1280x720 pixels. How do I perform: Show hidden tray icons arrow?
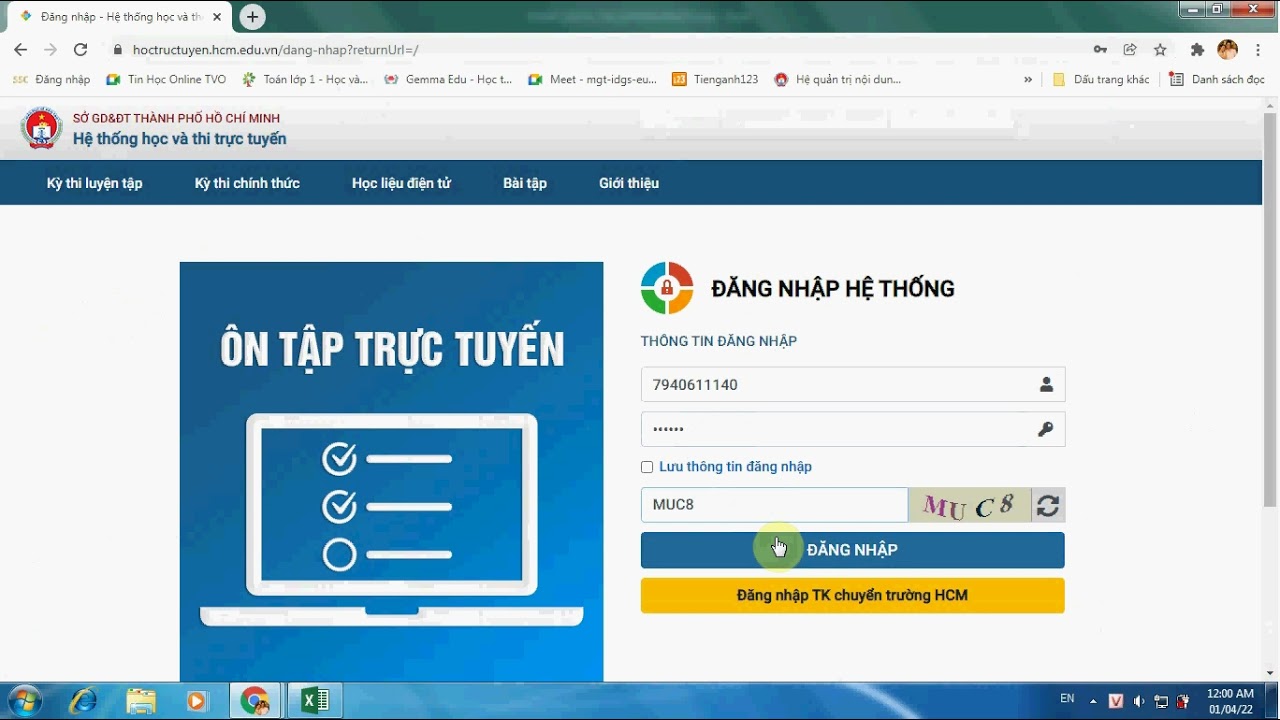coord(1093,701)
